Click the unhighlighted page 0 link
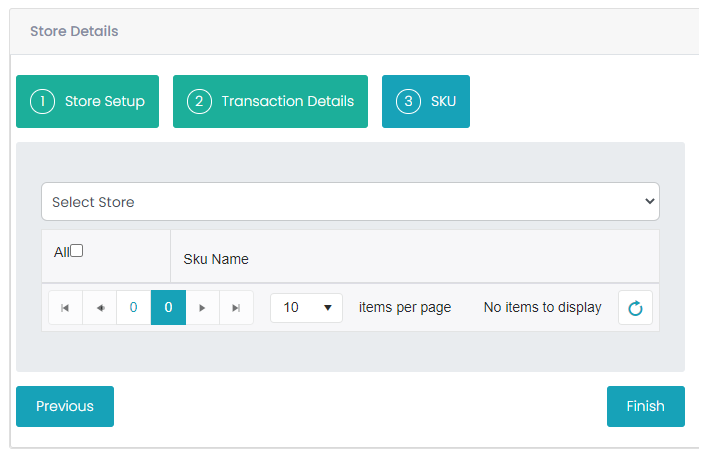The image size is (701, 451). point(134,308)
